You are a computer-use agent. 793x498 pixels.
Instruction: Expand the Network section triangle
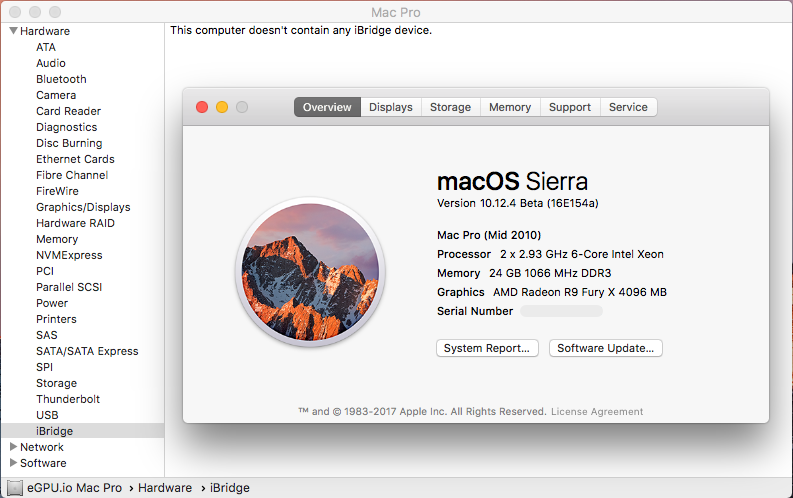(14, 446)
